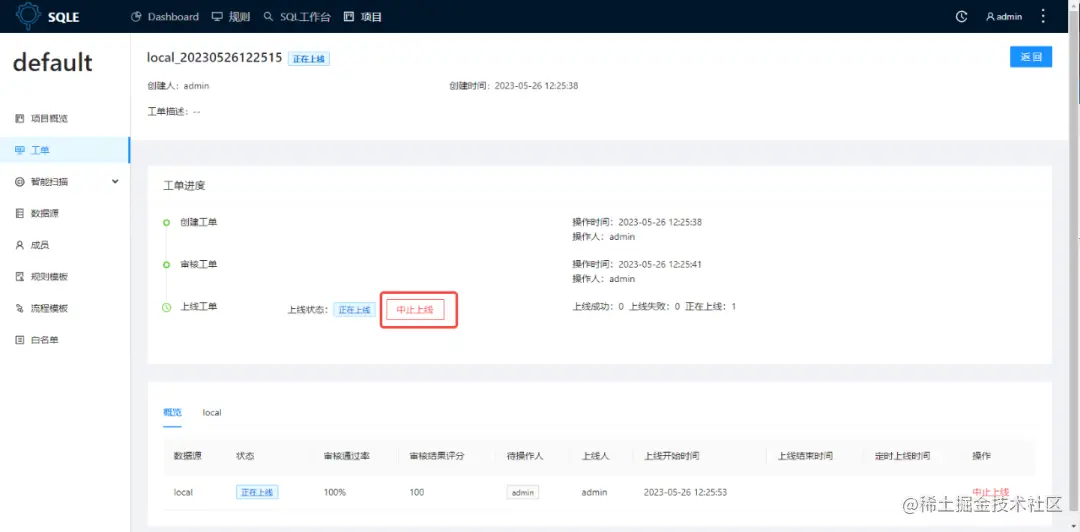
Task: Click the 2023-05-26 12:25:53 start time
Action: pos(685,492)
